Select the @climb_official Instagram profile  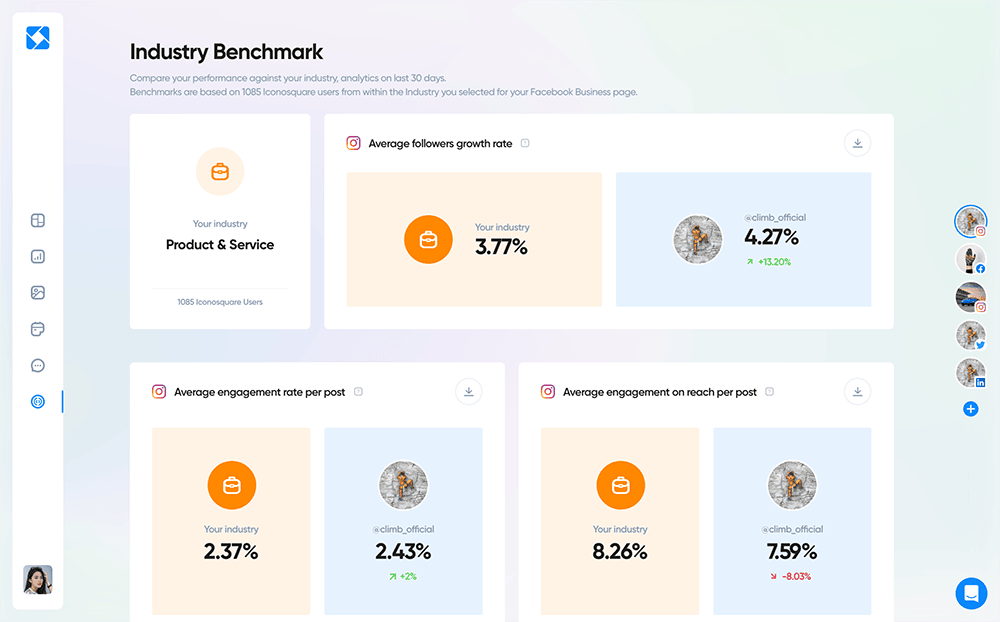[971, 222]
